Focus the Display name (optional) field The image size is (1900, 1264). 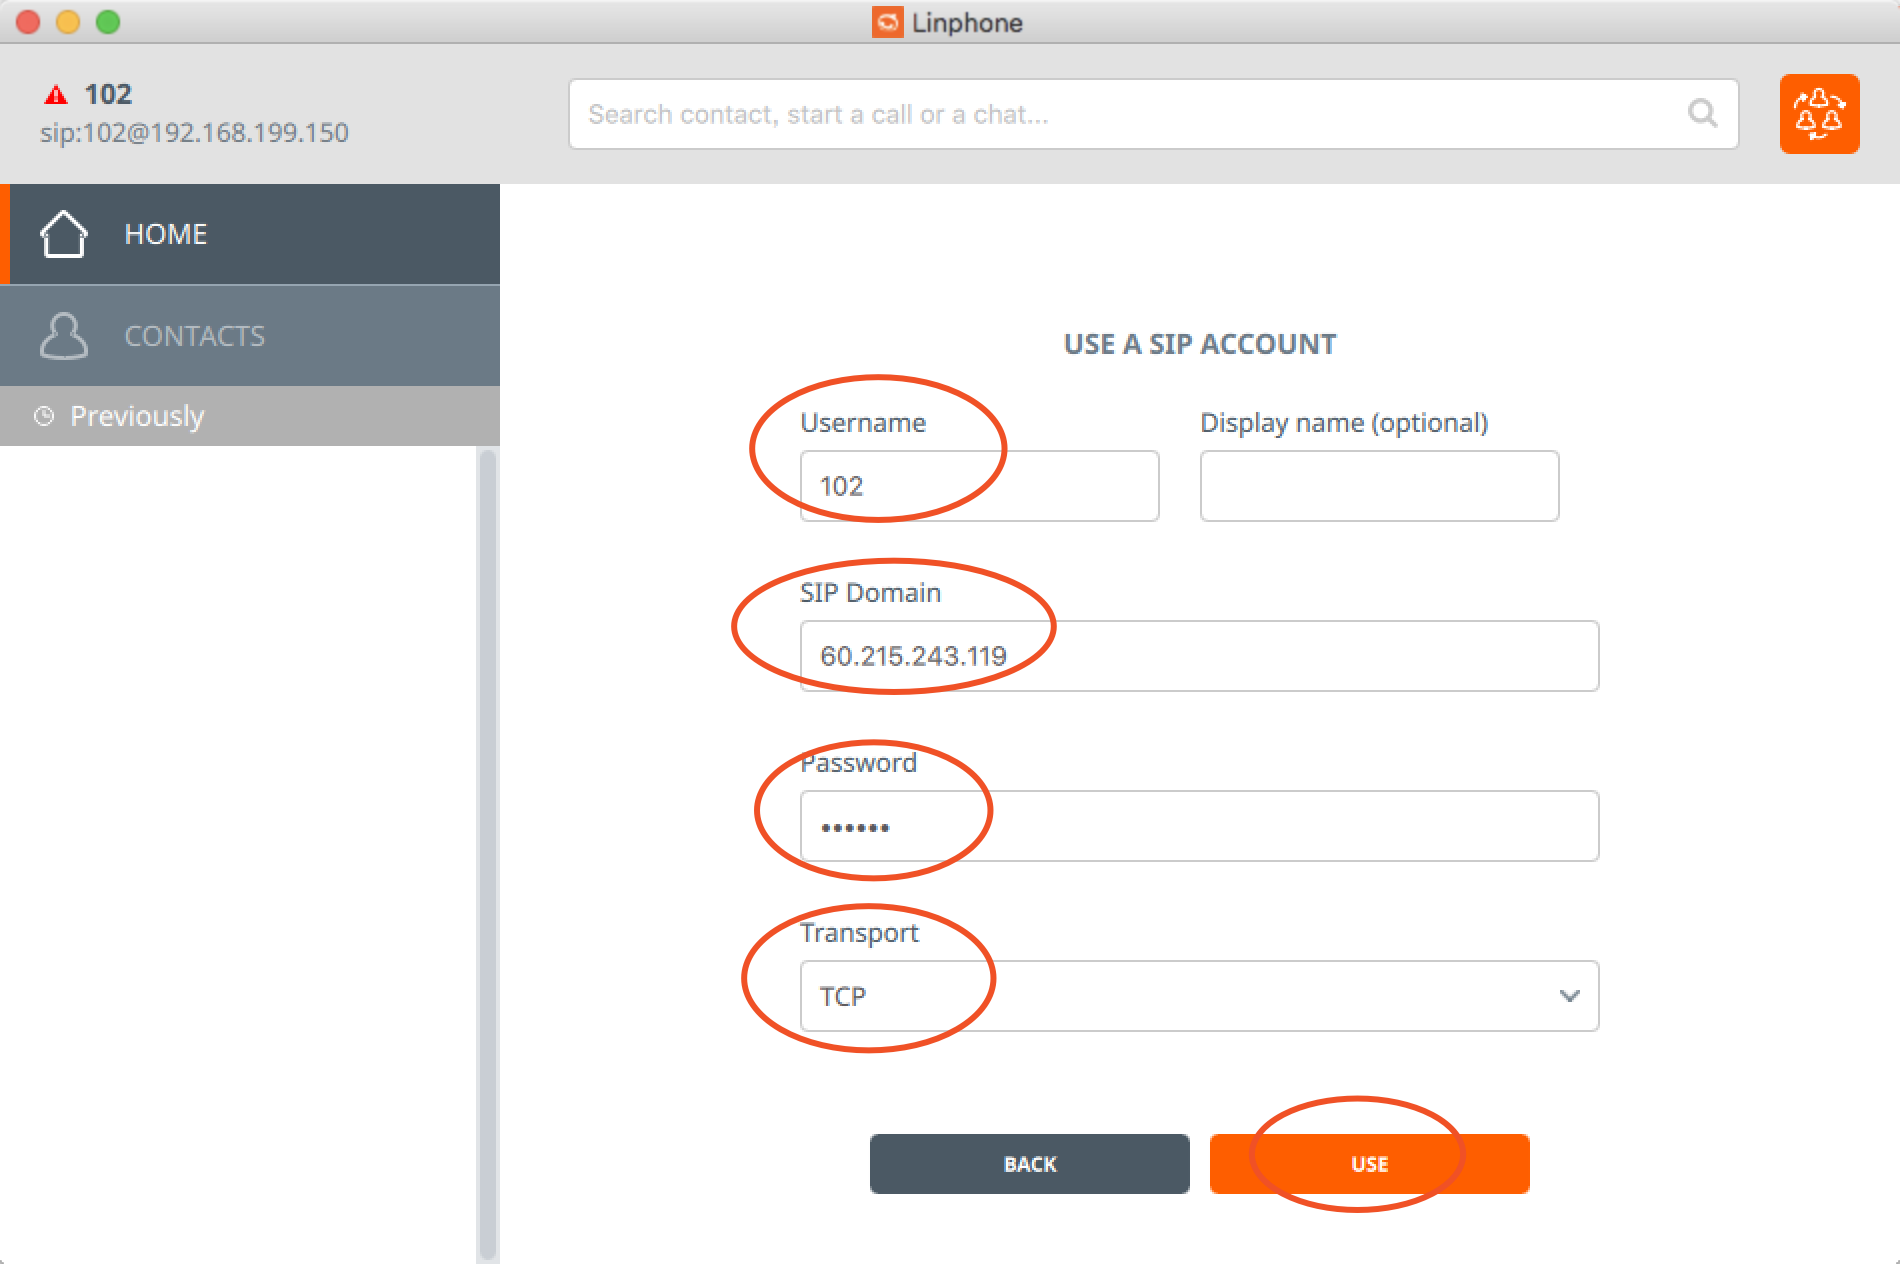pyautogui.click(x=1379, y=486)
